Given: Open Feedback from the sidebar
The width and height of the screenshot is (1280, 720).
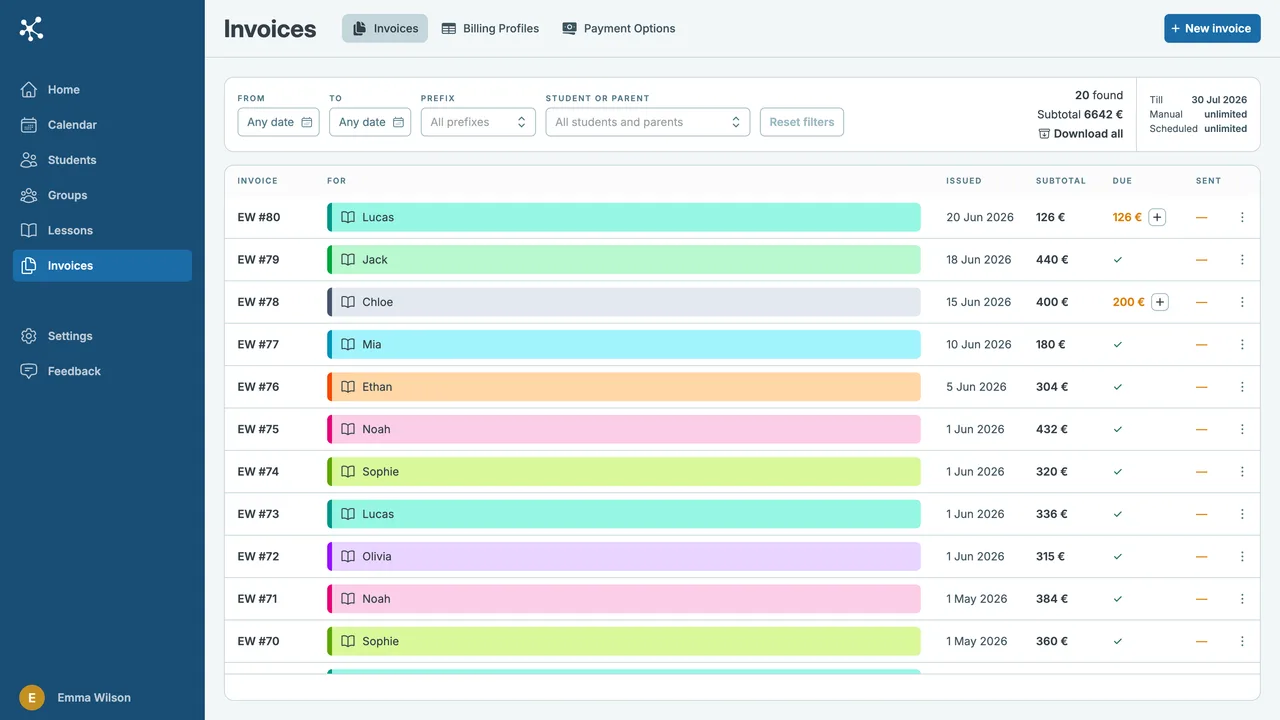Looking at the screenshot, I should click(x=102, y=371).
